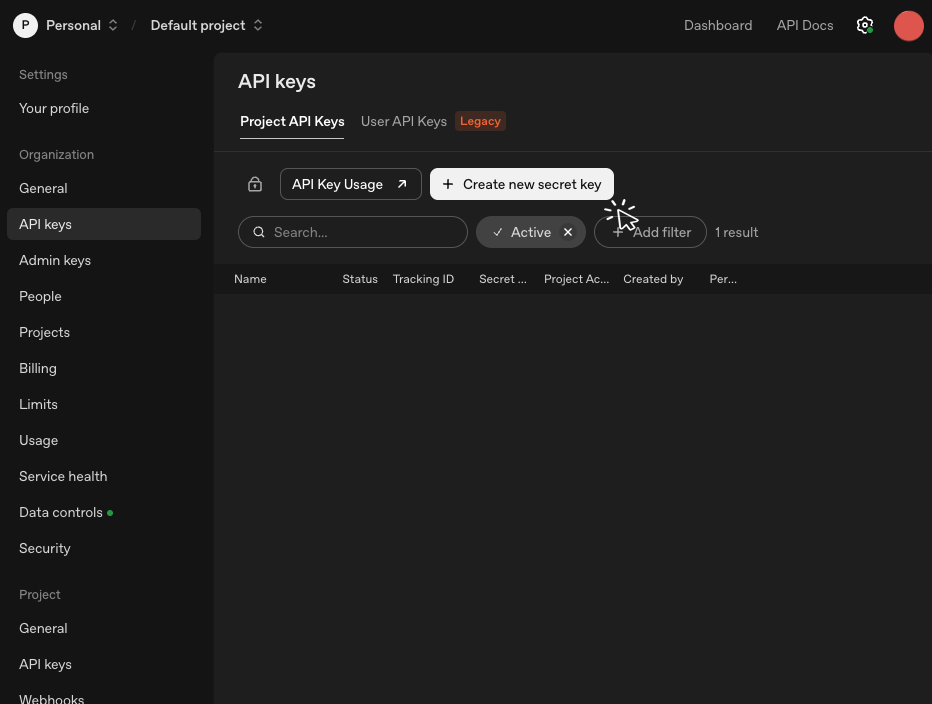Click the Legacy badge
932x704 pixels.
coord(480,121)
